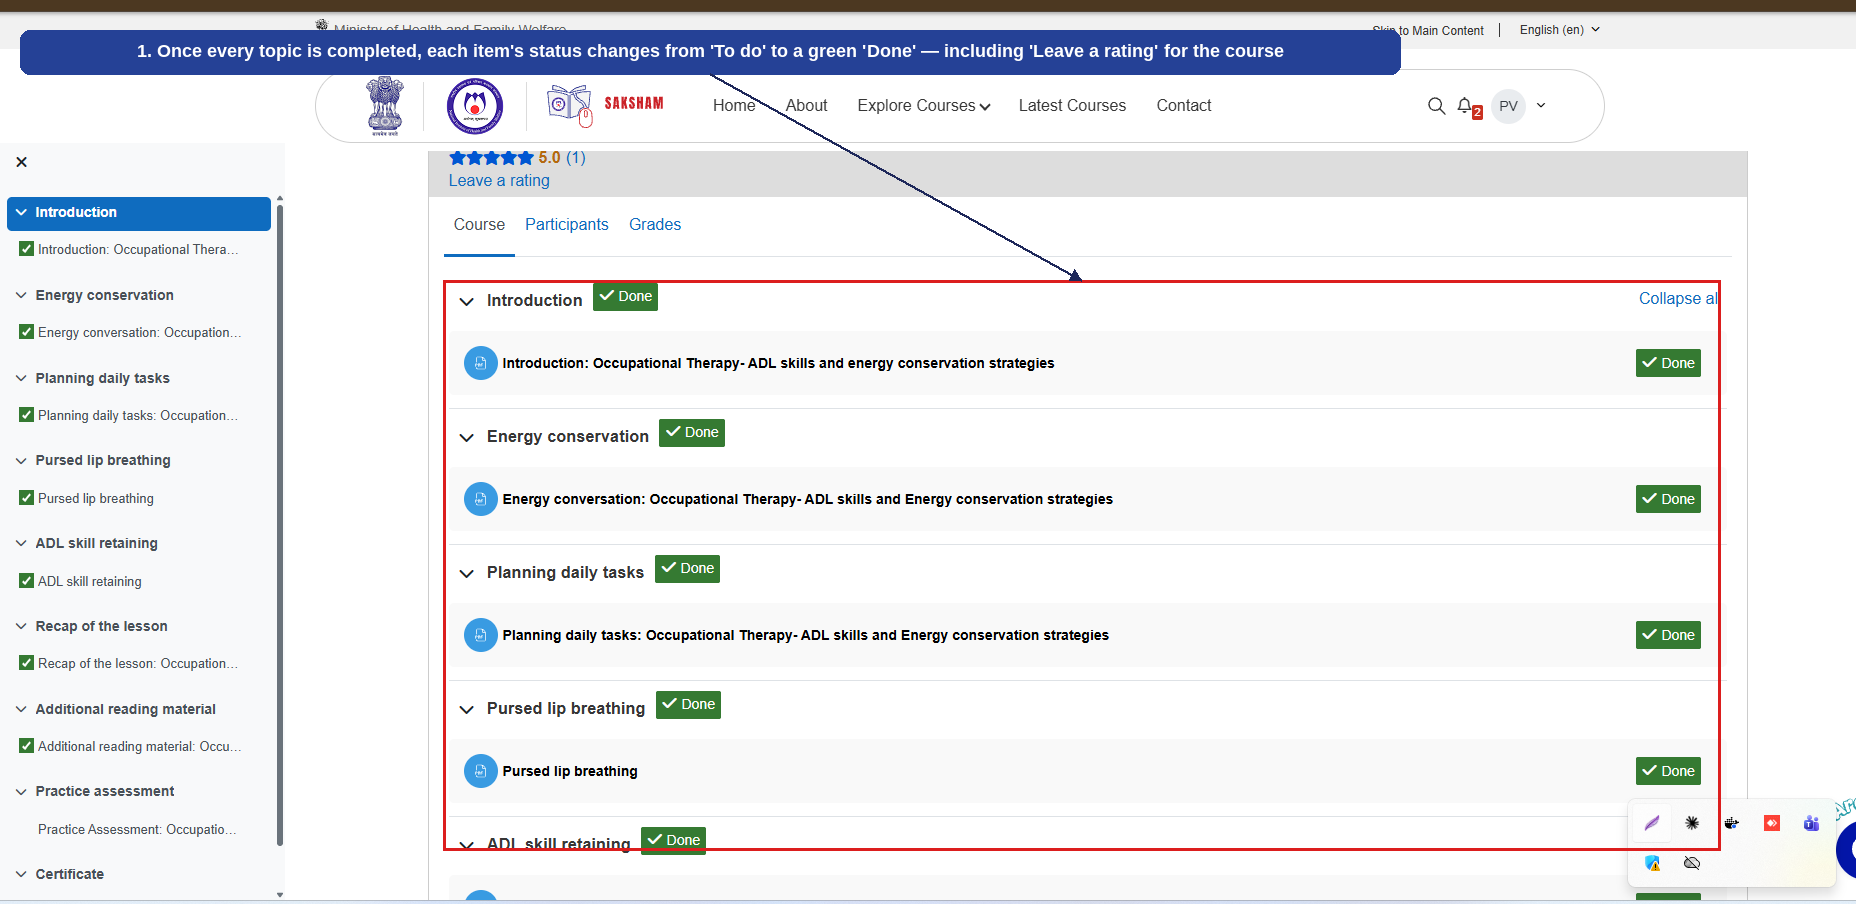The height and width of the screenshot is (904, 1856).
Task: Click the Collapse all link
Action: coord(1678,299)
